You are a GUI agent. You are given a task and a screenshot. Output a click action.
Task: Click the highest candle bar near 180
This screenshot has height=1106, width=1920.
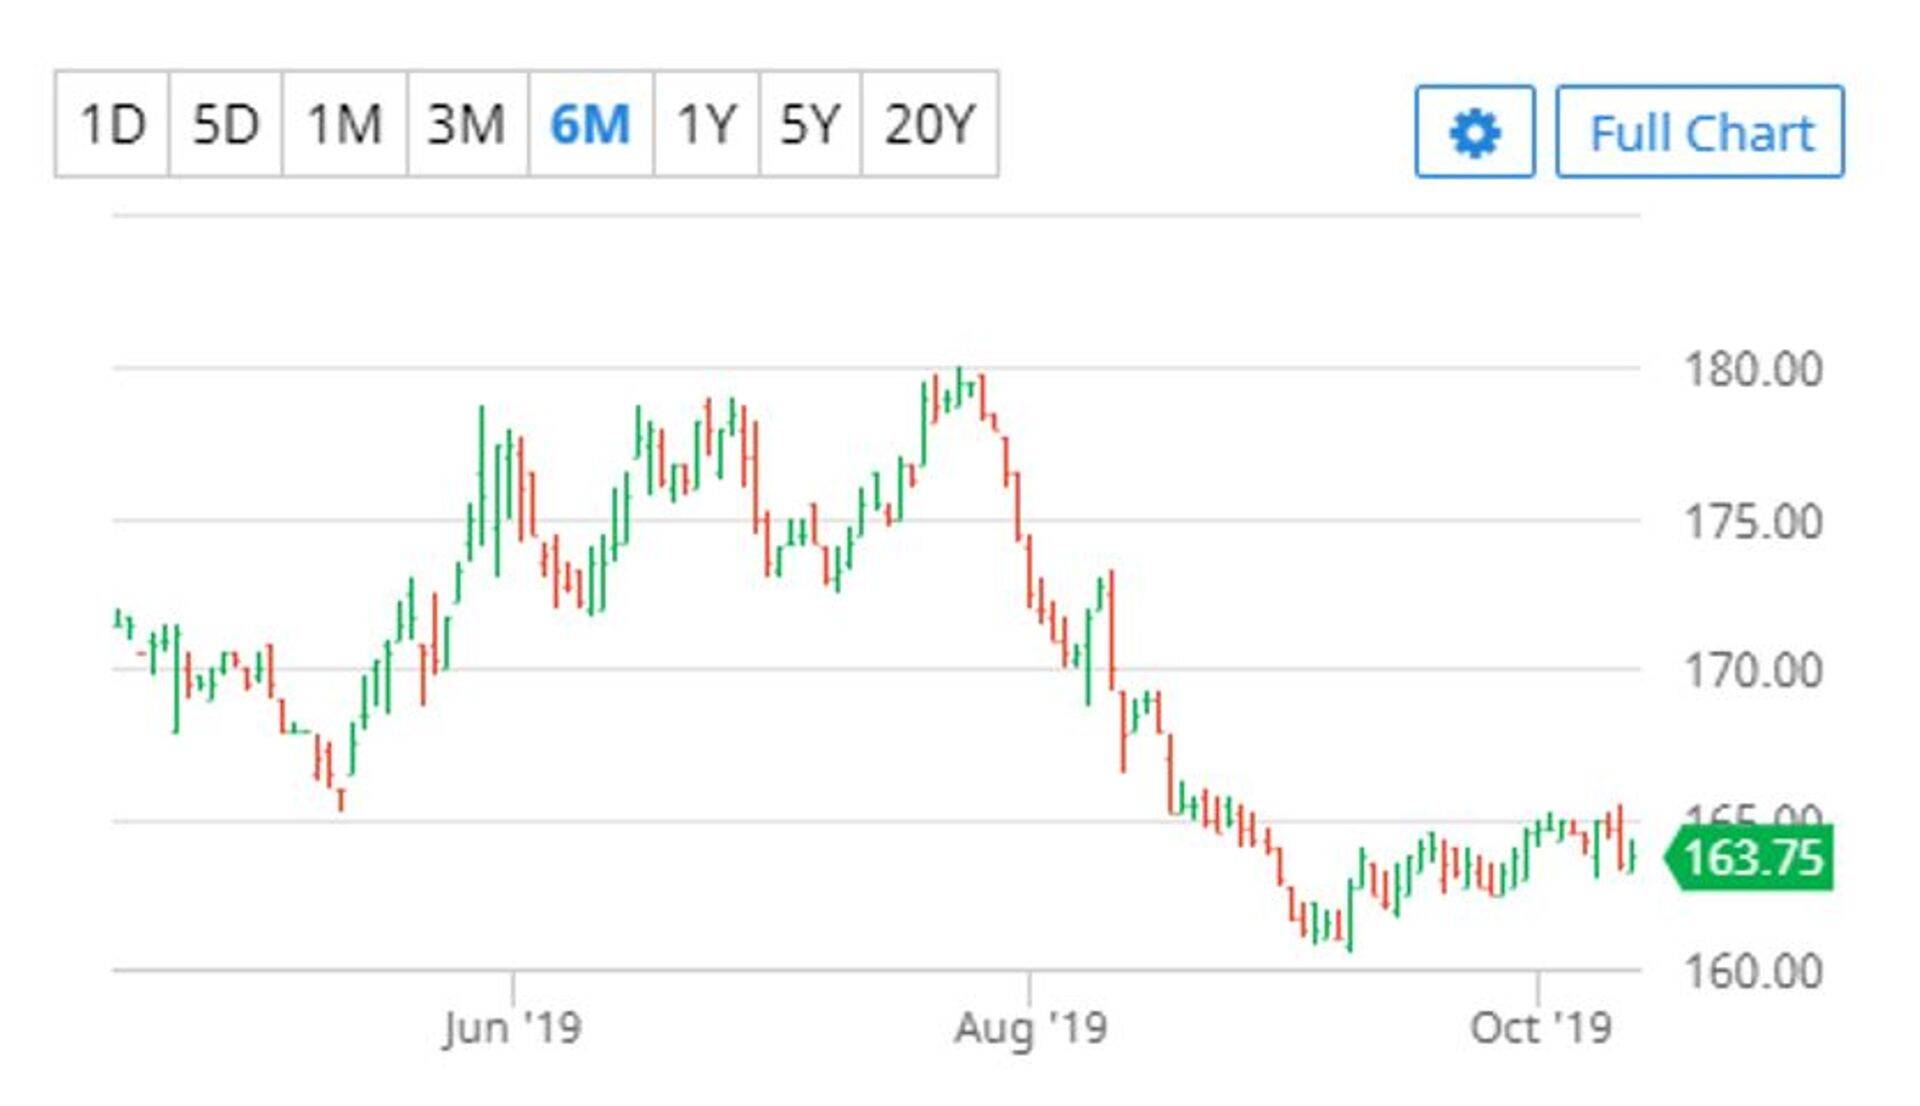pos(959,386)
